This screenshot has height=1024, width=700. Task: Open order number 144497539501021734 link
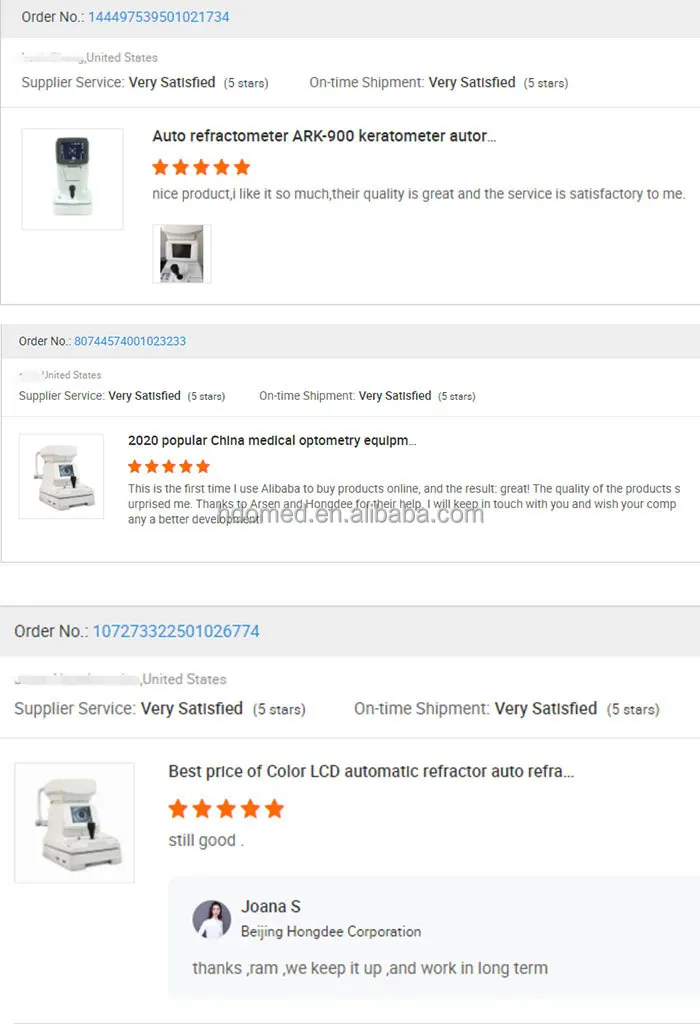click(159, 17)
